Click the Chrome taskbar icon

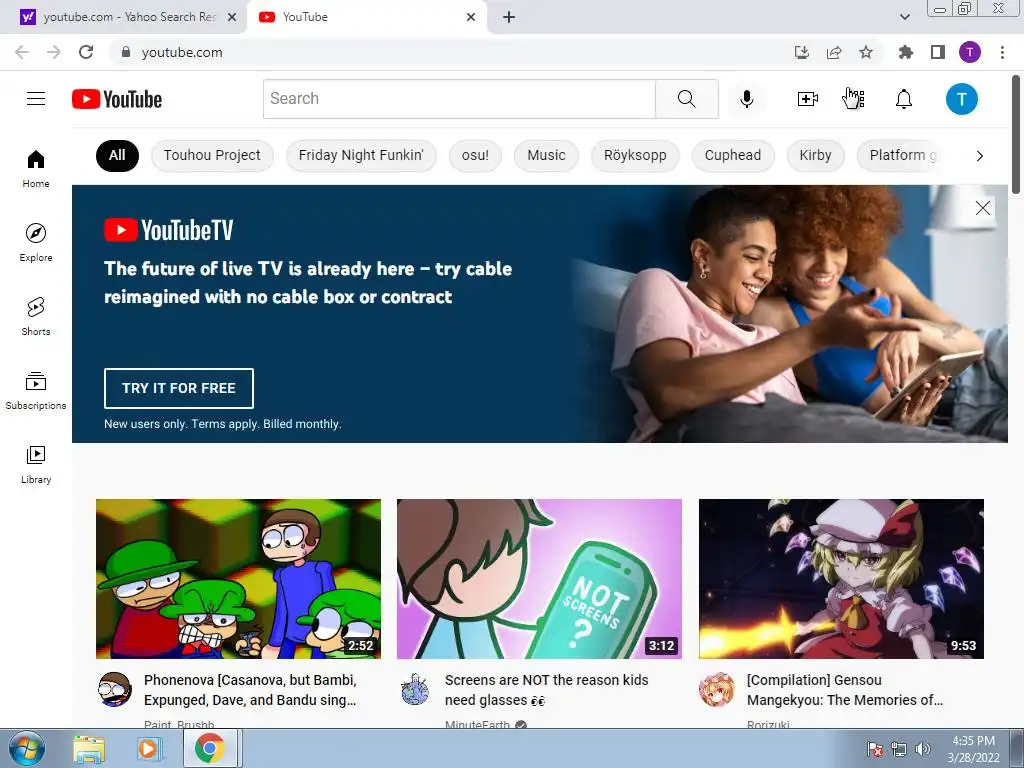(210, 749)
